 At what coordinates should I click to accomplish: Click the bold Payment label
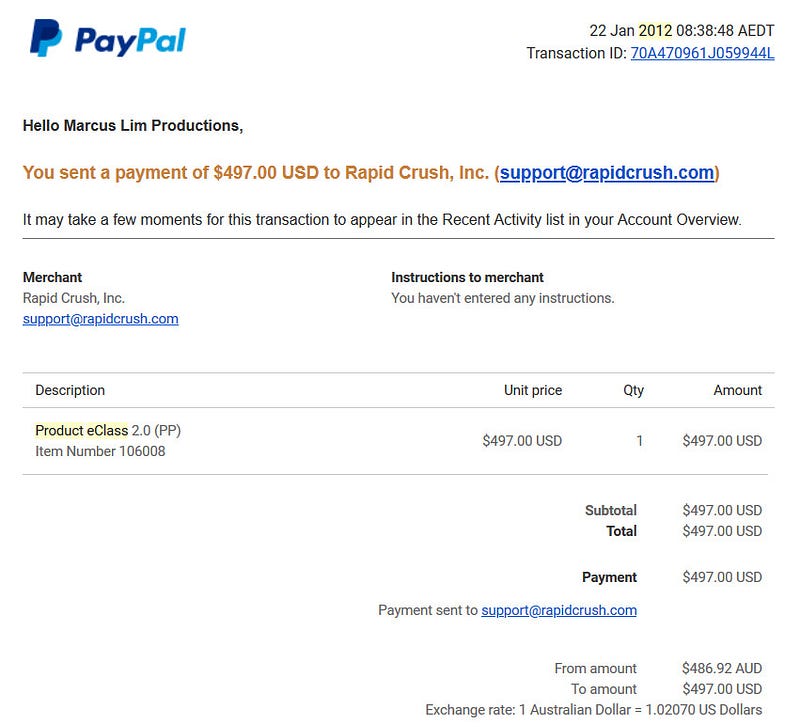[x=609, y=577]
